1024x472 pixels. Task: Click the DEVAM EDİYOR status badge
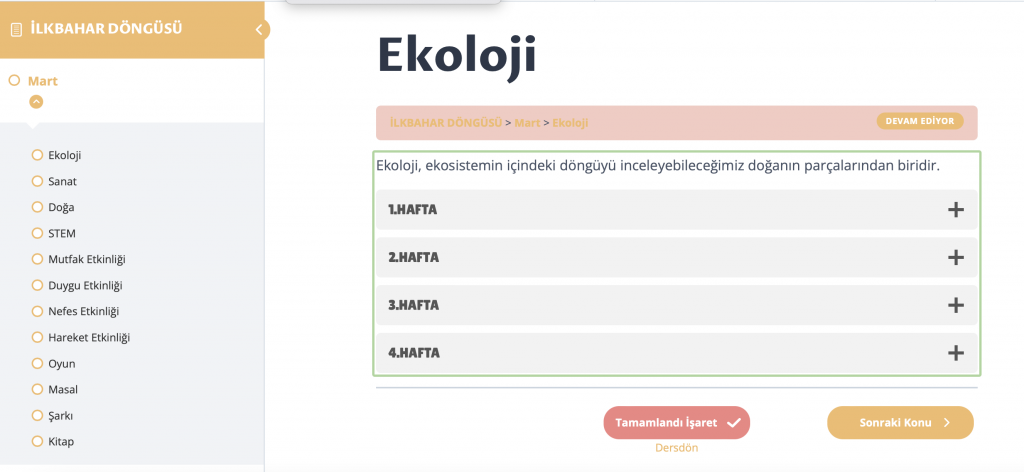click(x=920, y=121)
